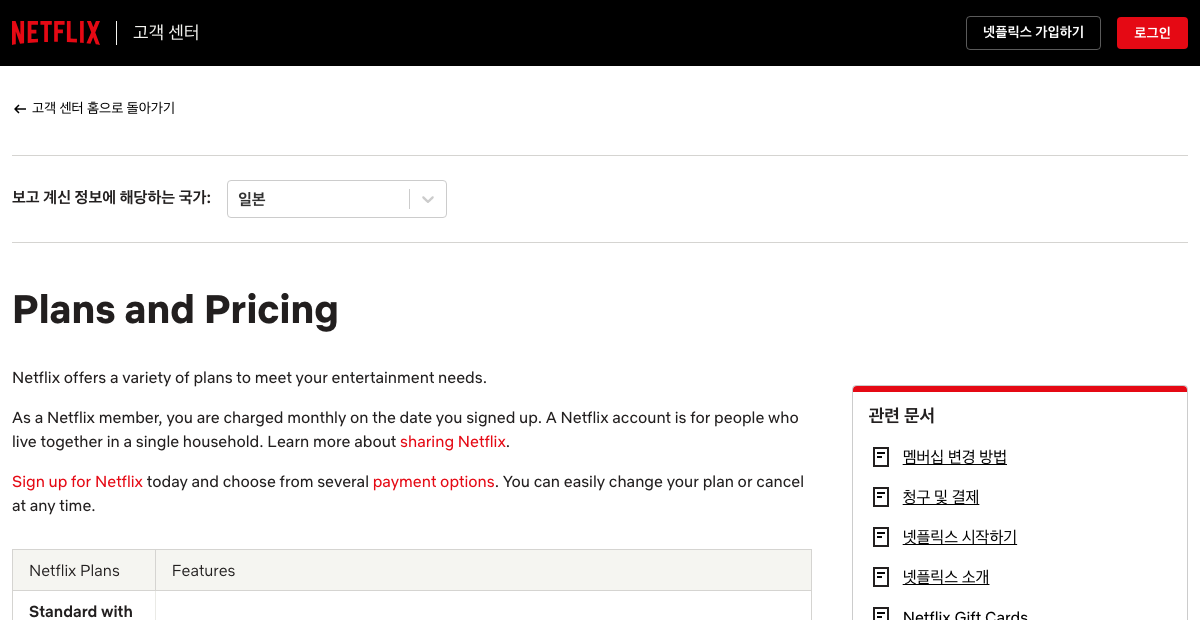Image resolution: width=1200 pixels, height=620 pixels.
Task: Open the 고객 센터 header link
Action: coord(166,33)
